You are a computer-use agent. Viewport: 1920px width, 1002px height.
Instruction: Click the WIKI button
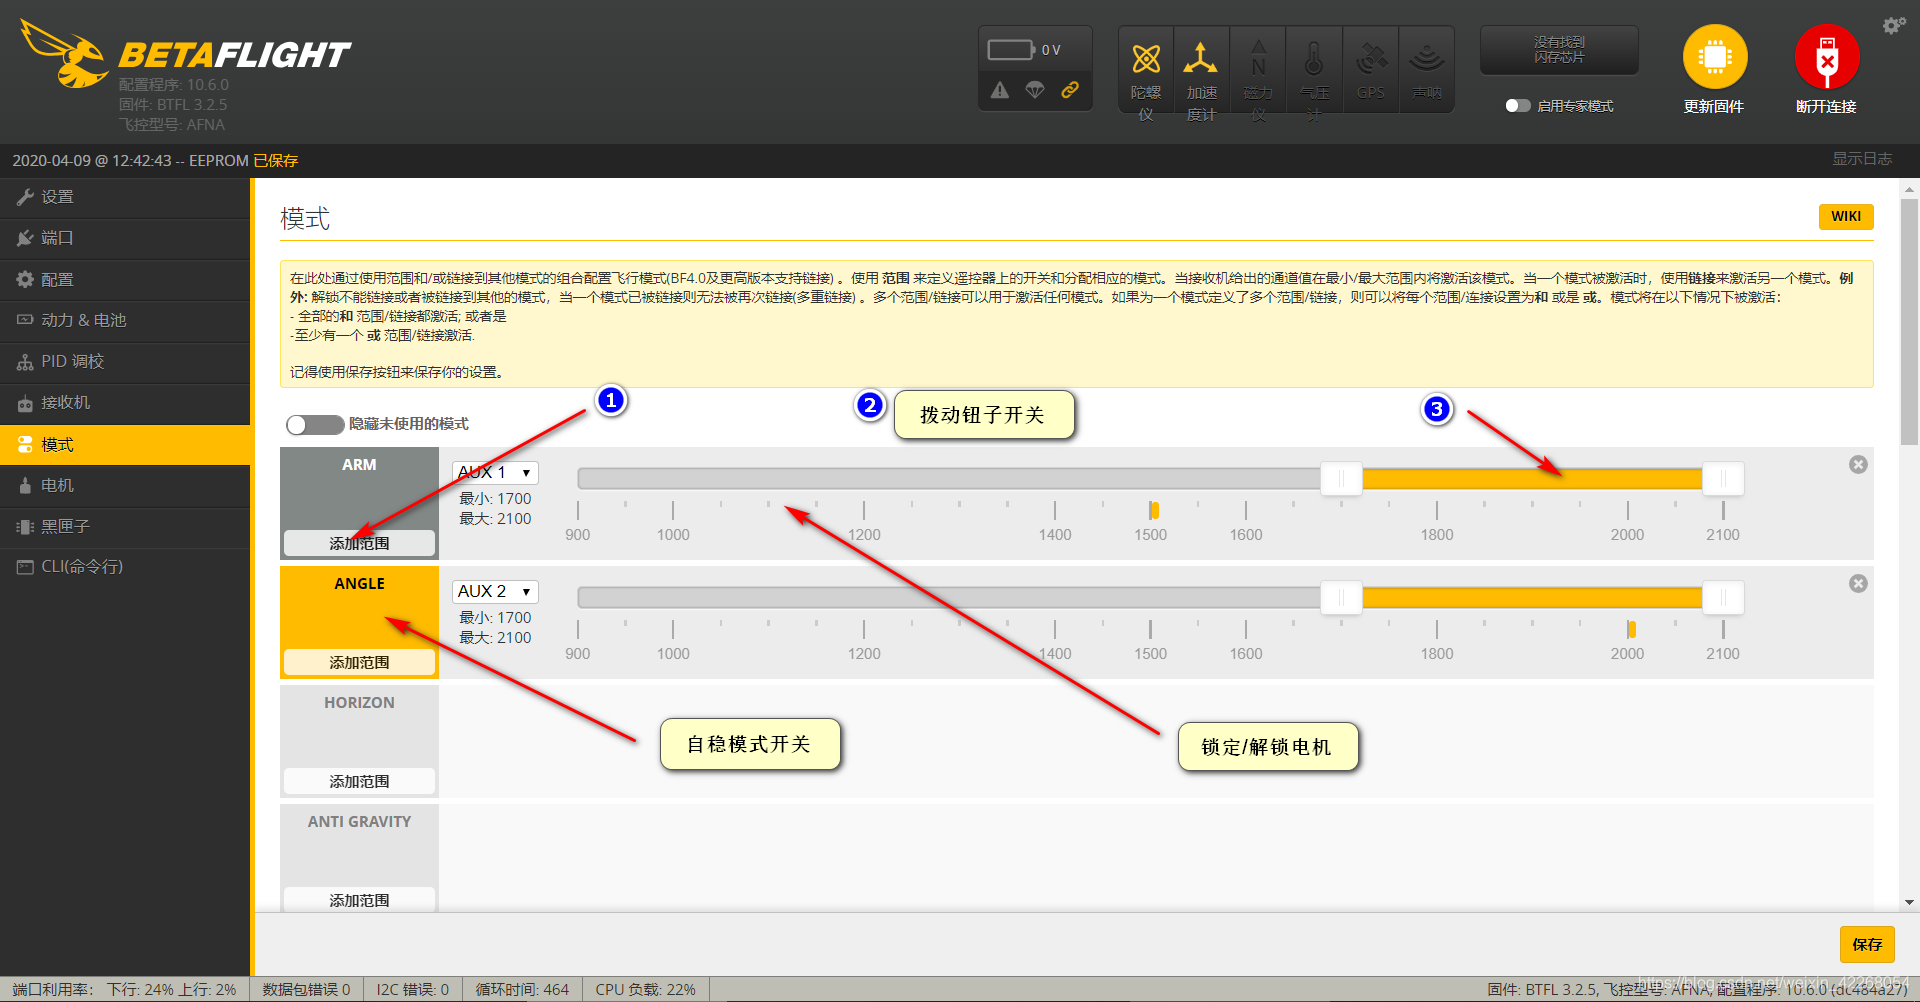(1846, 216)
